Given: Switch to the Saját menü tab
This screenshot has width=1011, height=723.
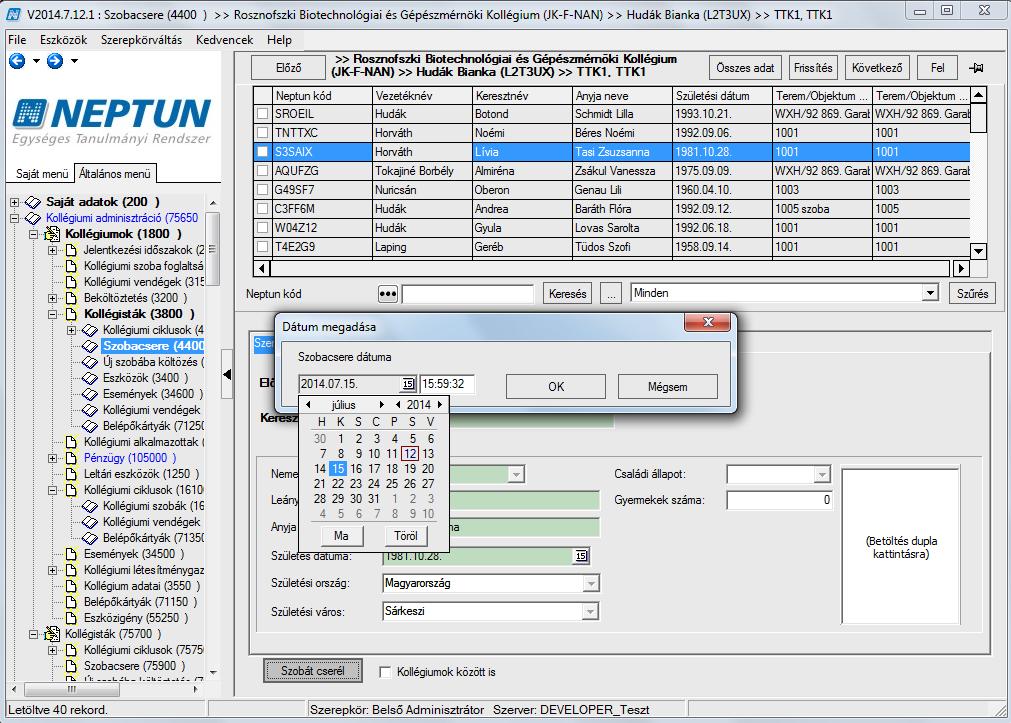Looking at the screenshot, I should (x=42, y=174).
